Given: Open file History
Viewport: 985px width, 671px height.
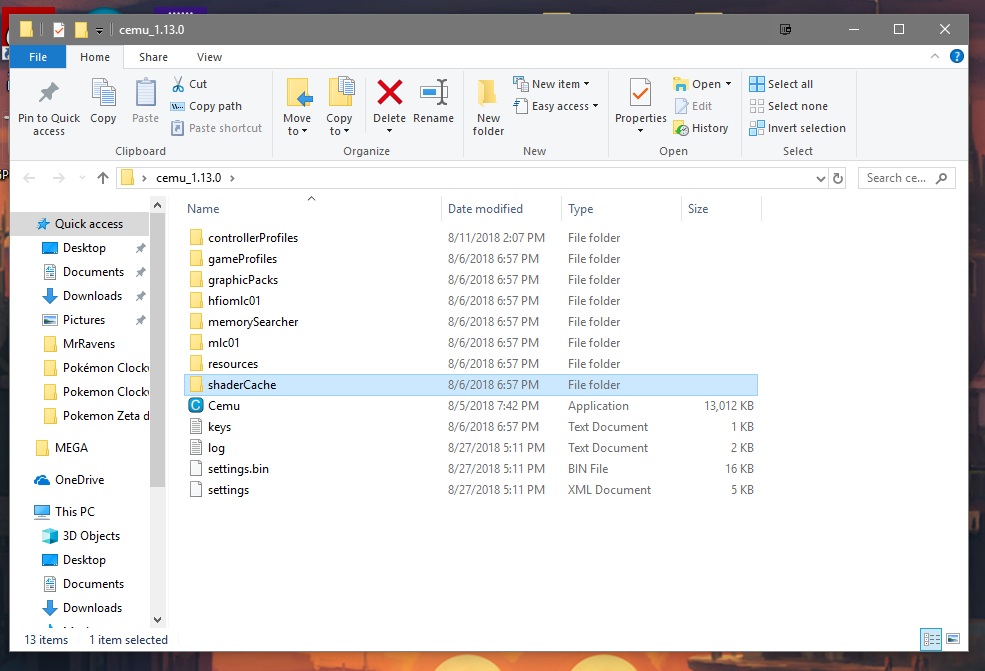Looking at the screenshot, I should pos(701,128).
